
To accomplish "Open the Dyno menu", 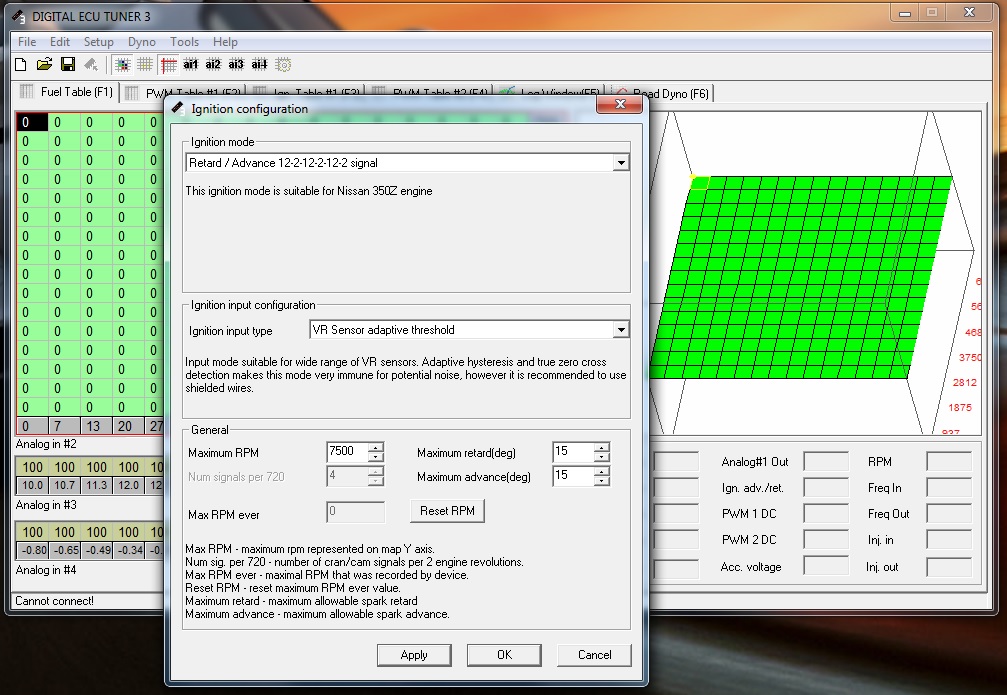I will 141,42.
